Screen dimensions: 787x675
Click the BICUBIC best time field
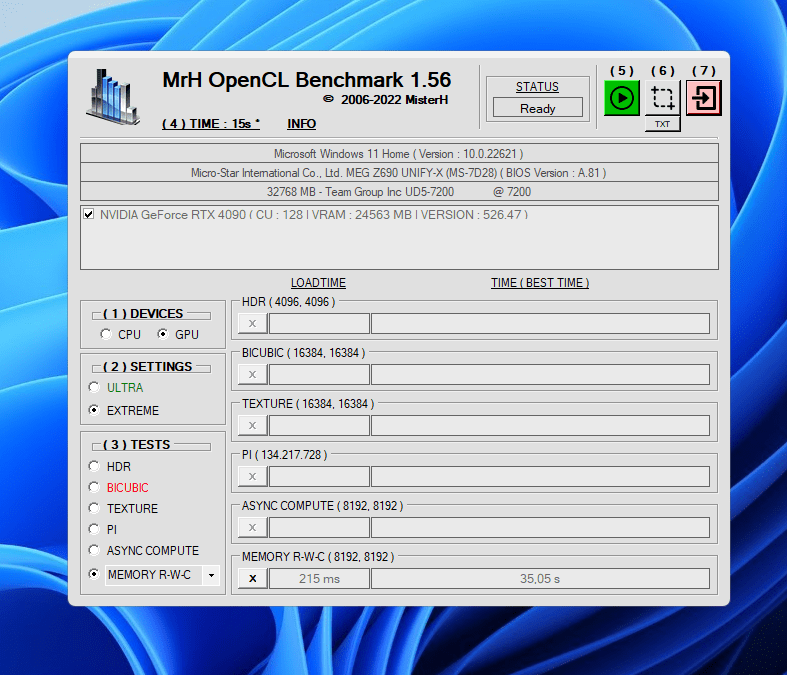coord(540,374)
